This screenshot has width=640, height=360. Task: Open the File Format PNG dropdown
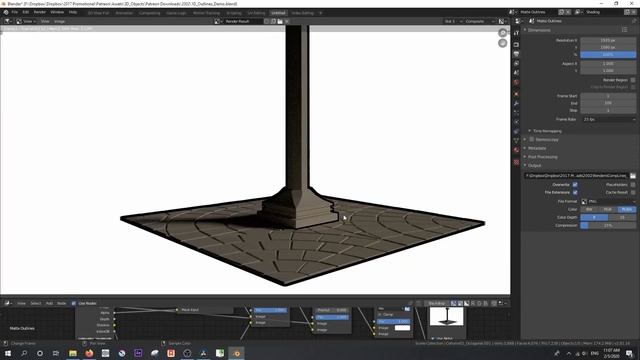[x=608, y=201]
